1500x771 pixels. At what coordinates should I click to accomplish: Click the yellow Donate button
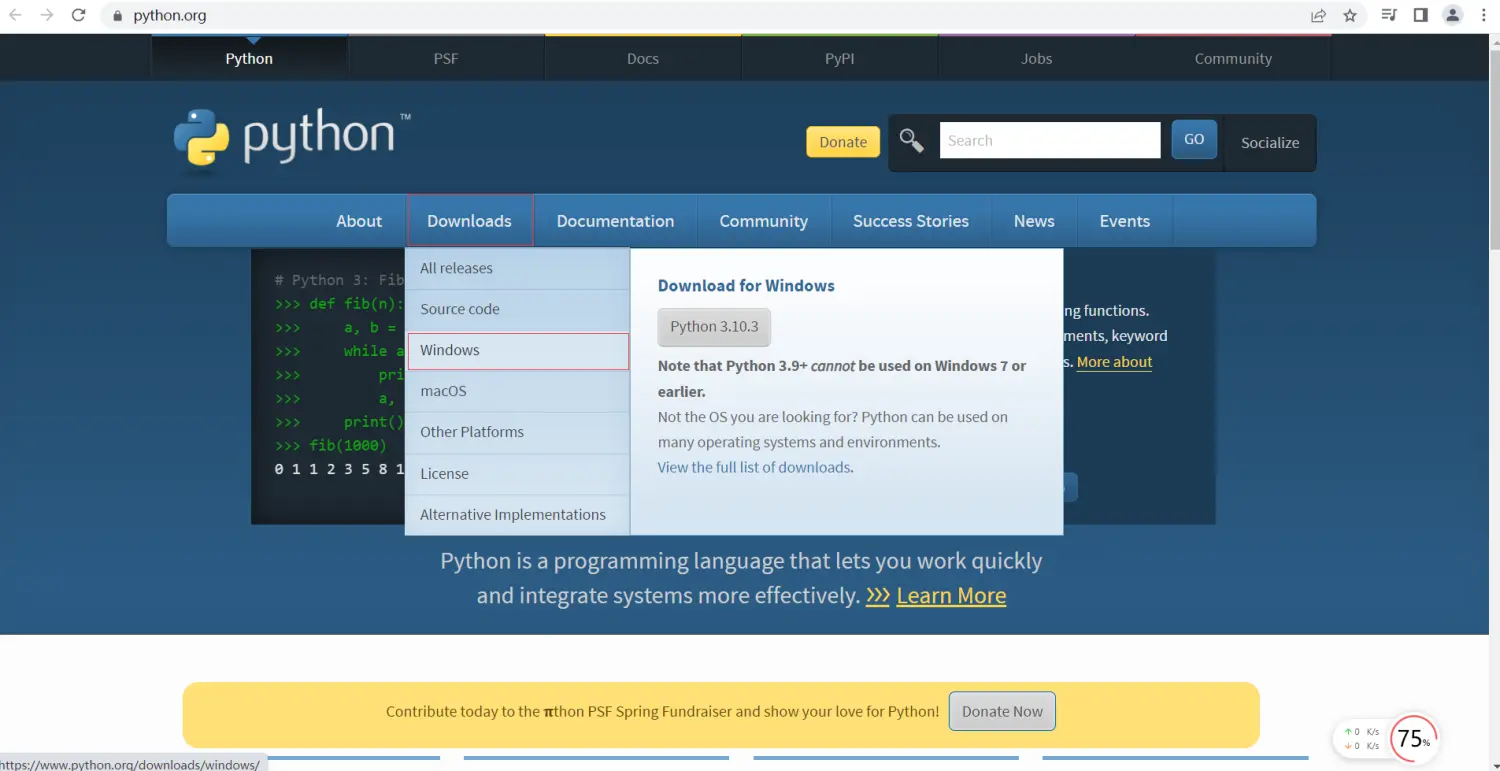tap(843, 142)
